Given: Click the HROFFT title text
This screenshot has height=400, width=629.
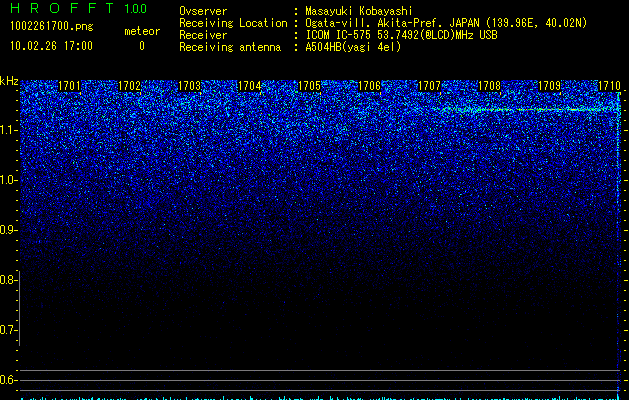Looking at the screenshot, I should tap(62, 8).
